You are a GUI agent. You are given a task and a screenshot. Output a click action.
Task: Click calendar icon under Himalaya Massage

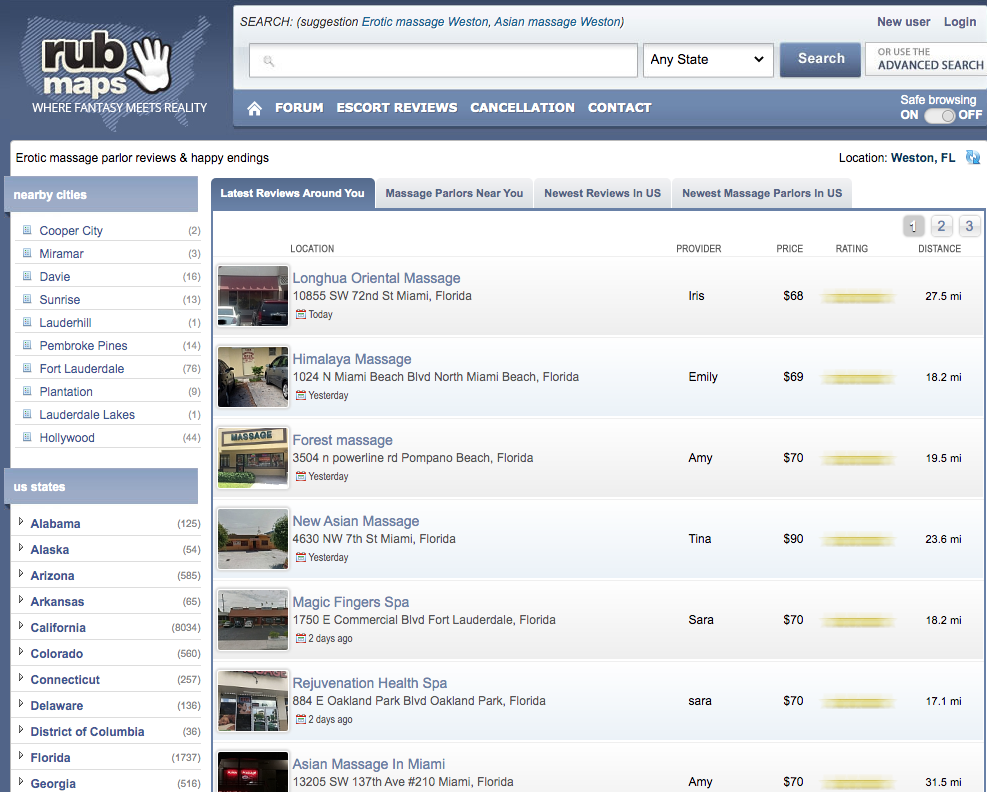tap(301, 395)
